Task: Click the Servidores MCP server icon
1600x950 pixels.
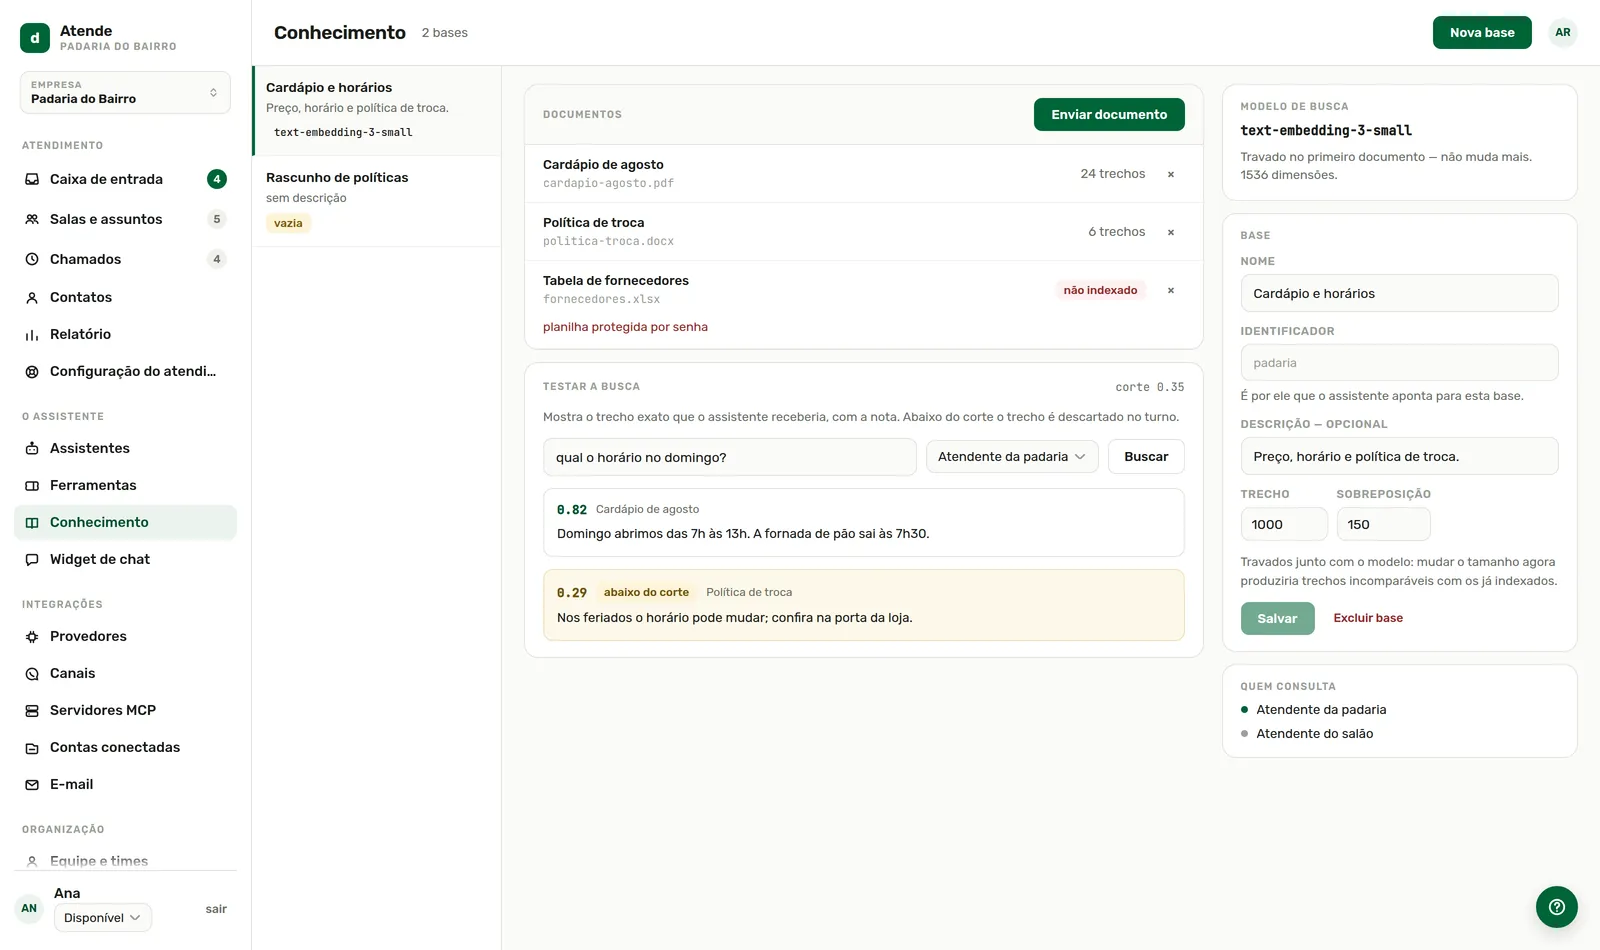Action: 32,710
